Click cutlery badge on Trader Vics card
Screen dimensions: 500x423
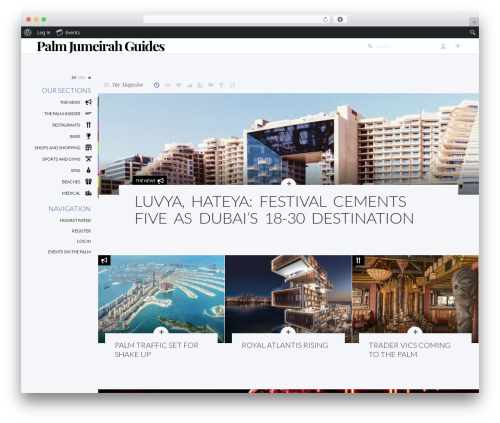(x=358, y=260)
